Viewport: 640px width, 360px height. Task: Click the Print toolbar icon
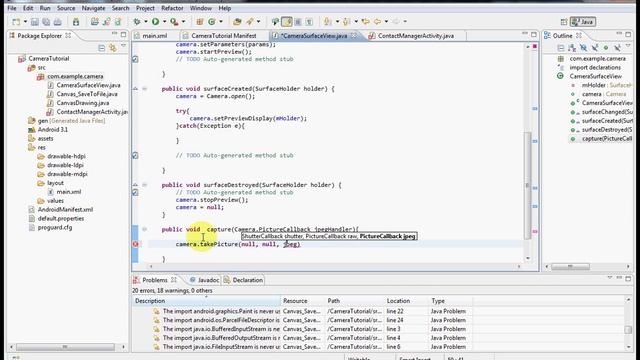click(58, 22)
